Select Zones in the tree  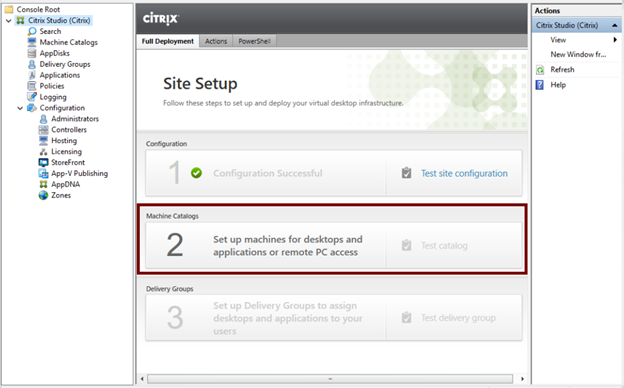[x=61, y=195]
